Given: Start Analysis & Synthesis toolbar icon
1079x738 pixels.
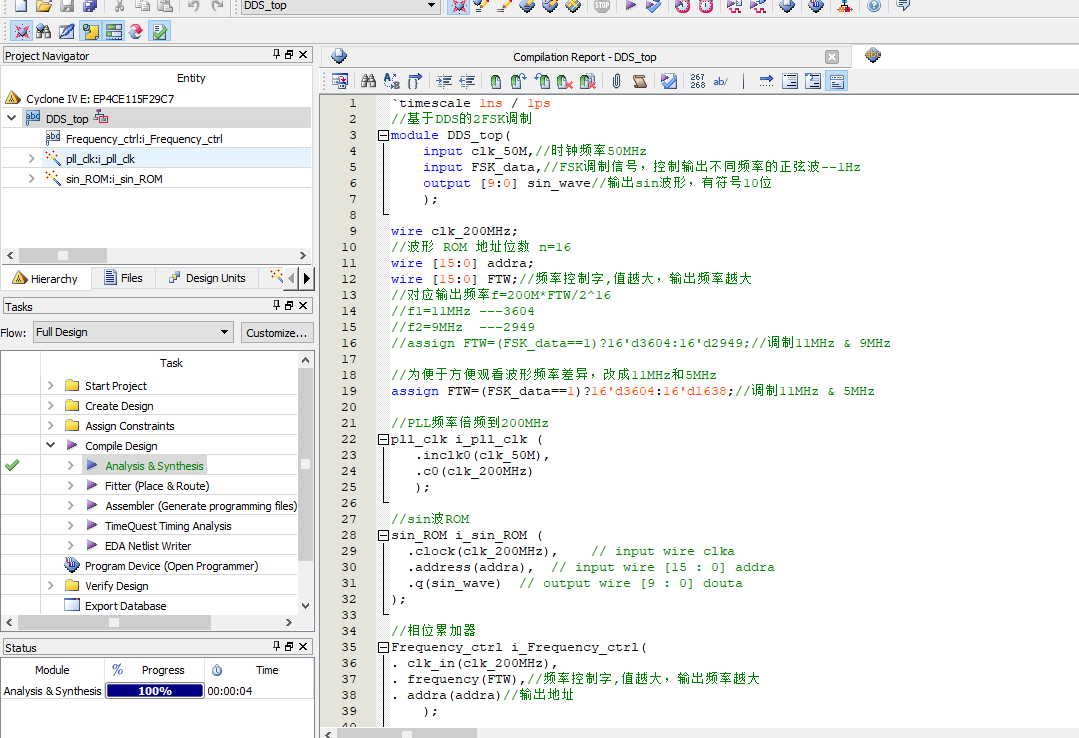Looking at the screenshot, I should pos(653,6).
